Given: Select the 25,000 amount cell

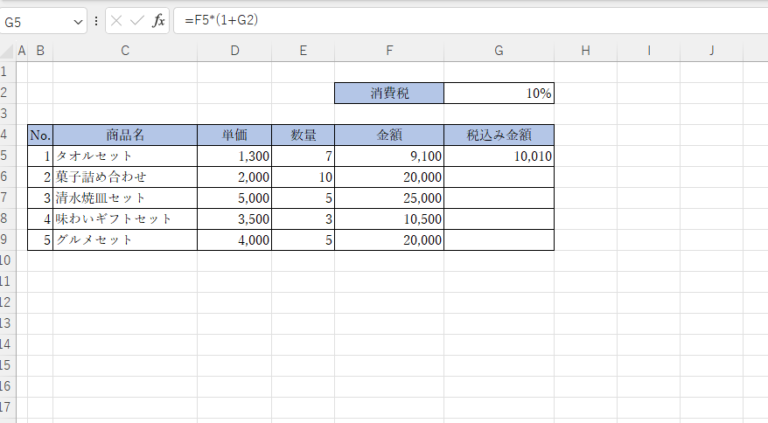Looking at the screenshot, I should pos(389,198).
